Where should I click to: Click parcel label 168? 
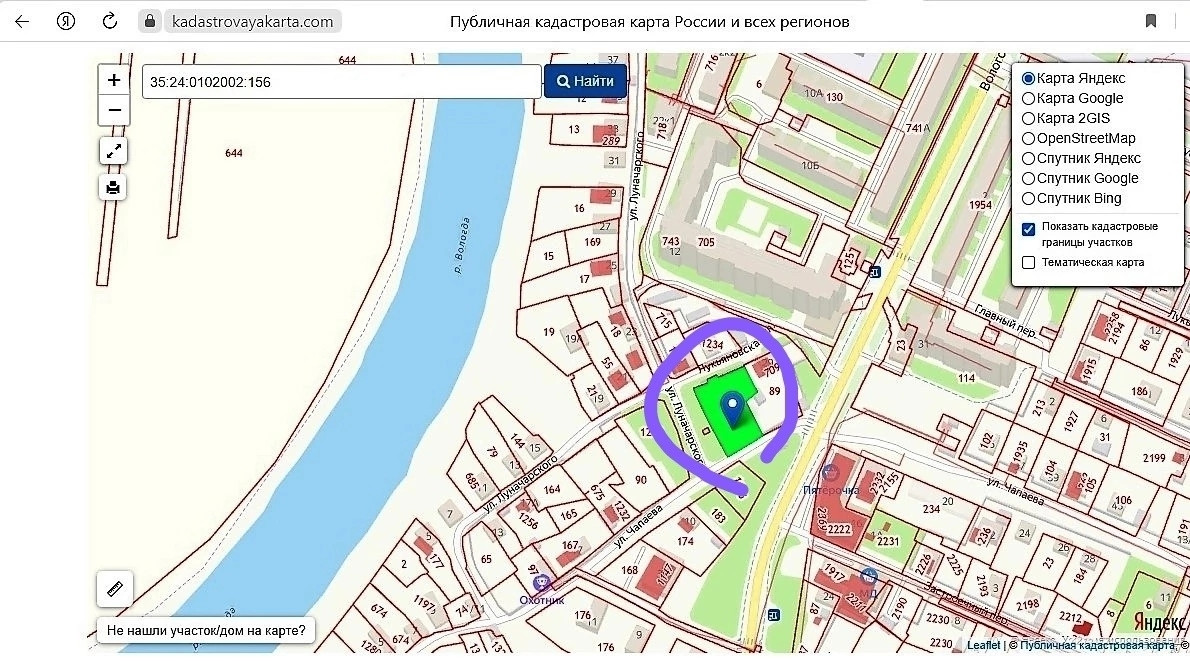click(x=629, y=570)
